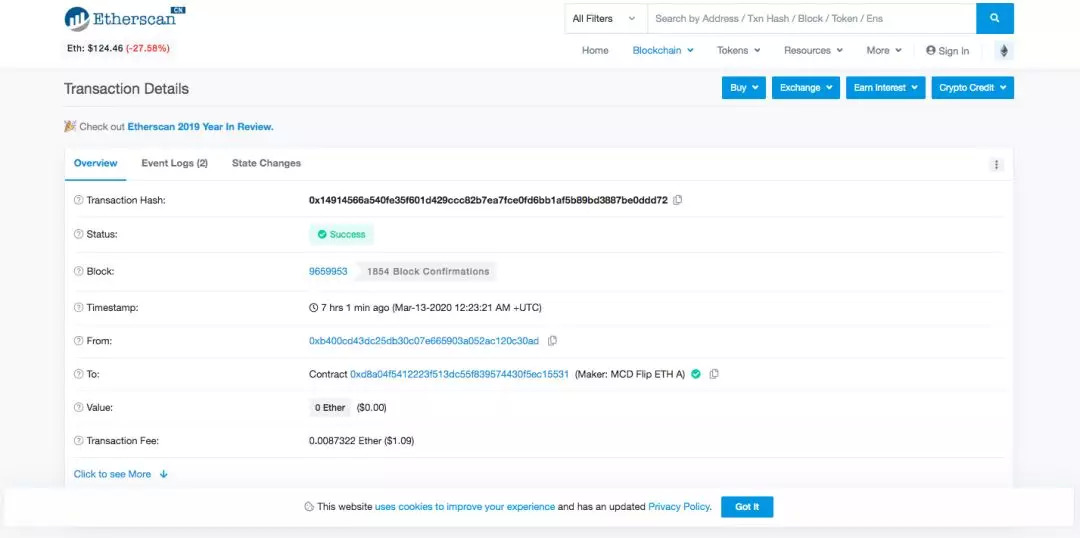Open the Privacy Policy link
This screenshot has width=1080, height=538.
tap(678, 506)
